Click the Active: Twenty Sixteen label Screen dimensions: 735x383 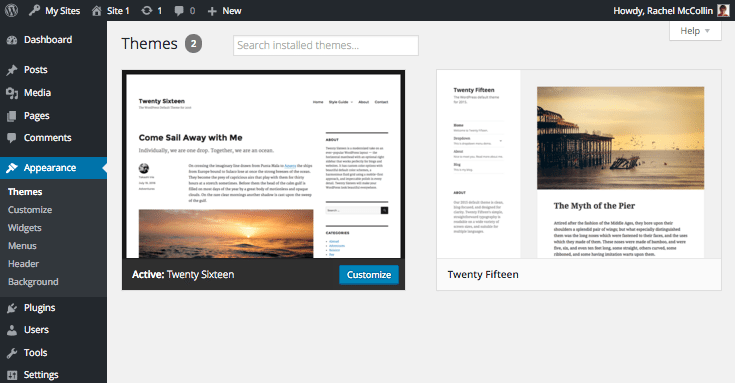(183, 275)
